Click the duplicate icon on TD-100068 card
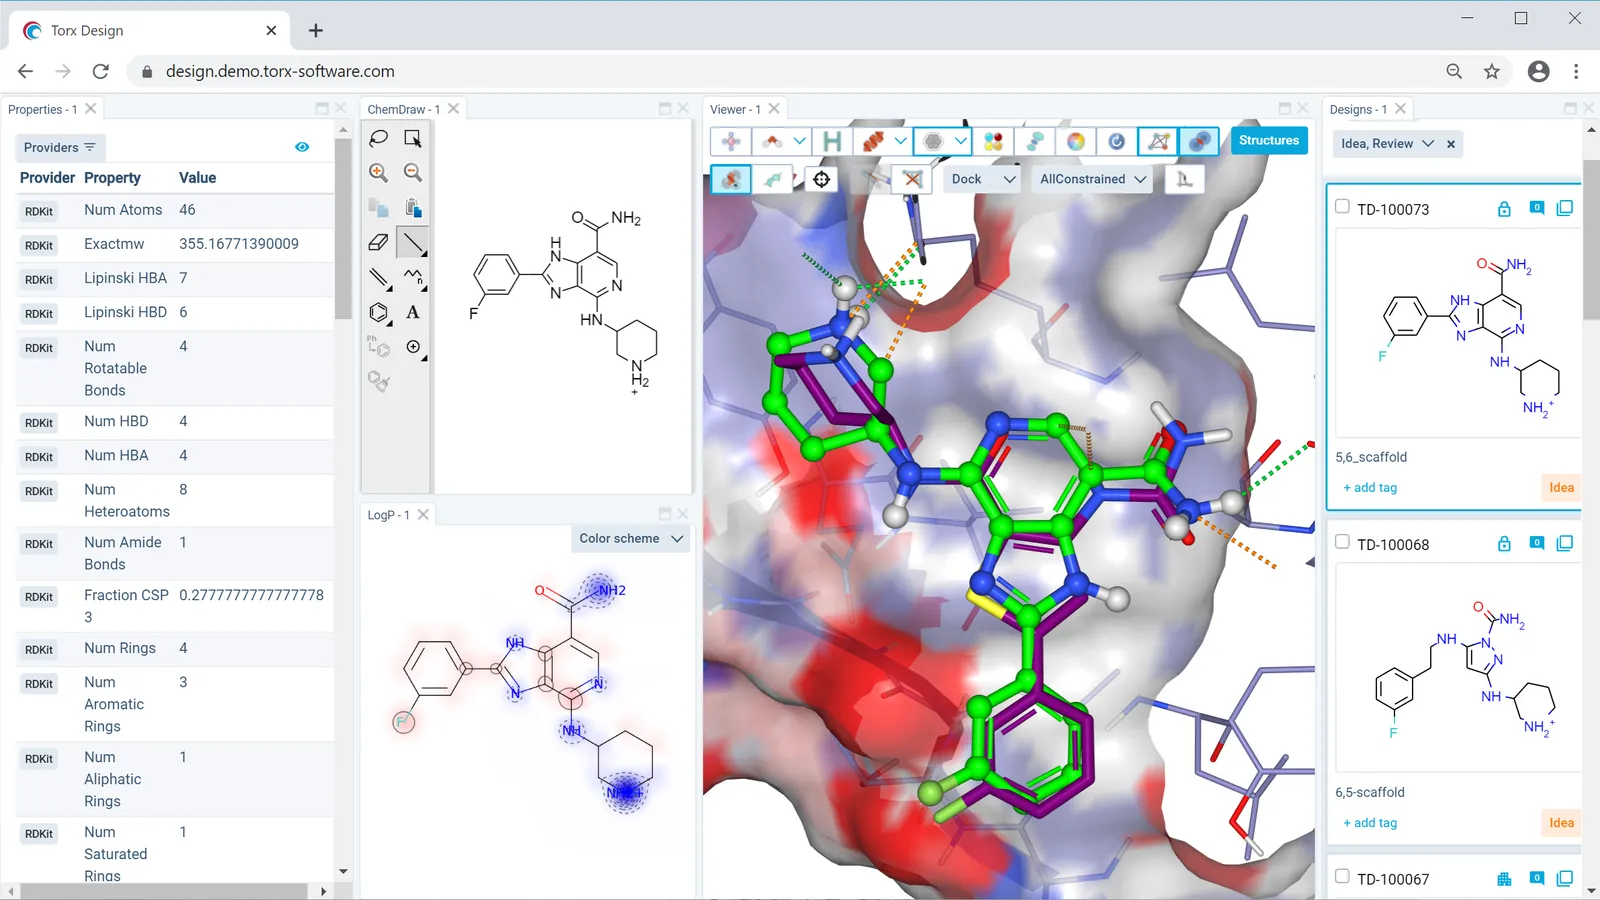The height and width of the screenshot is (900, 1600). [1565, 543]
